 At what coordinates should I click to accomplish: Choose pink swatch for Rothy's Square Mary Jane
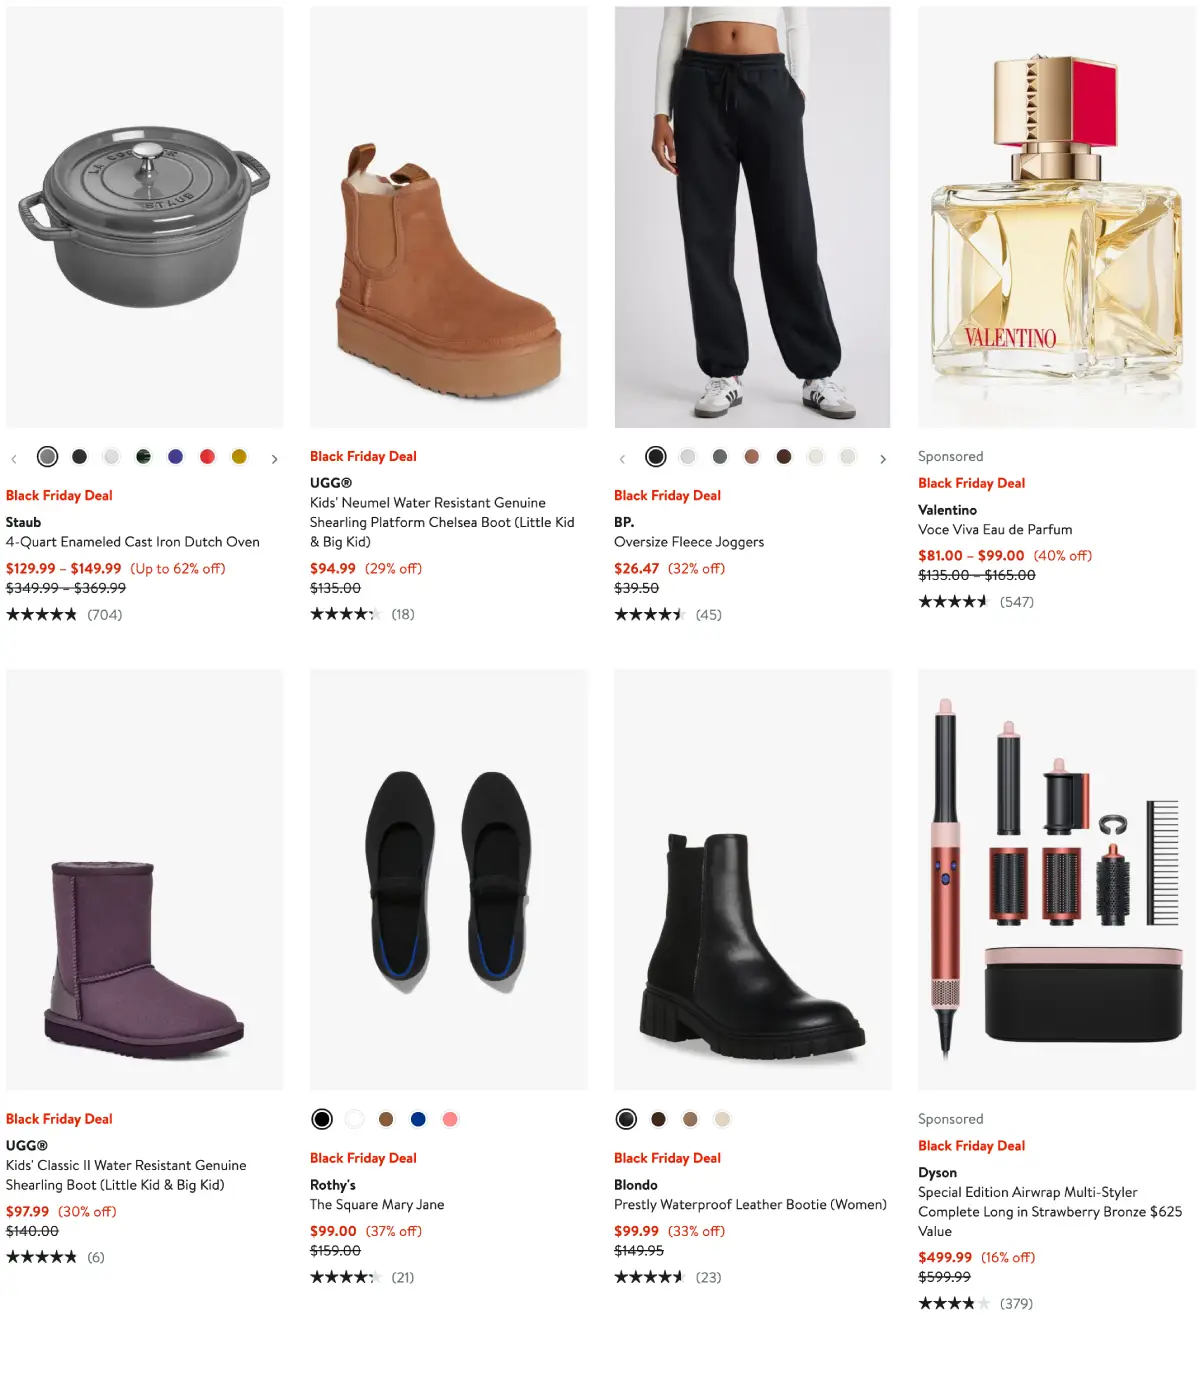[450, 1119]
